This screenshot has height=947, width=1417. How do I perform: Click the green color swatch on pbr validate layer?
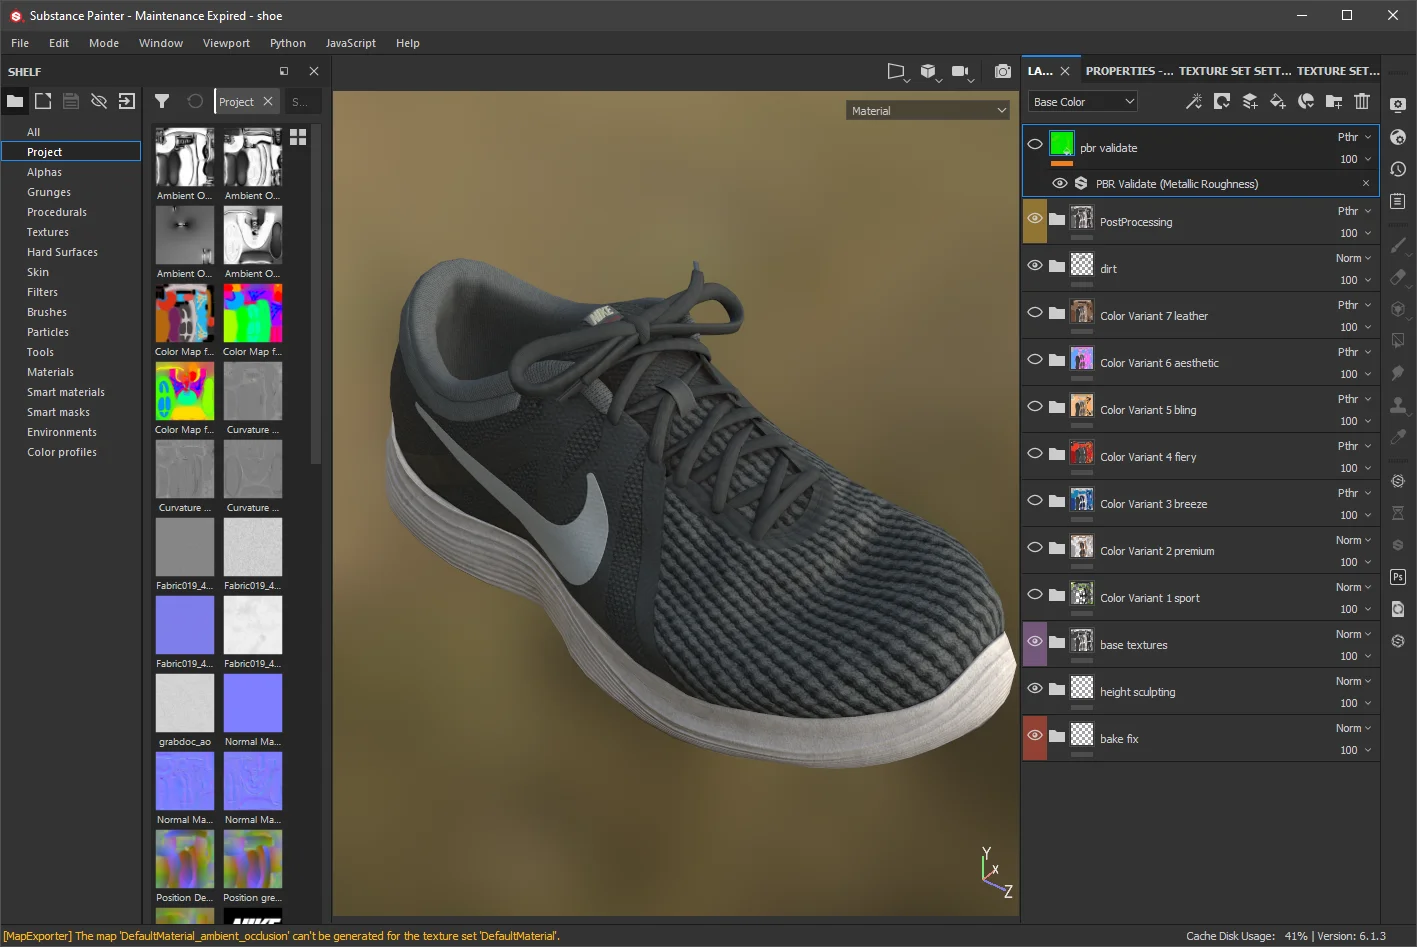1061,143
